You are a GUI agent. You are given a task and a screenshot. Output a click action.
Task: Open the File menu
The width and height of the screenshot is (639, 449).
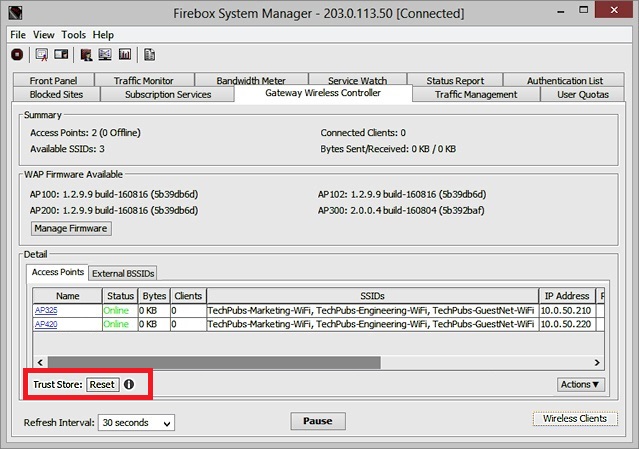pos(18,35)
